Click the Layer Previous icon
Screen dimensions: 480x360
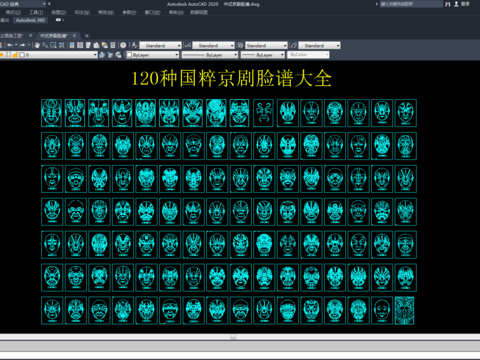tap(110, 55)
